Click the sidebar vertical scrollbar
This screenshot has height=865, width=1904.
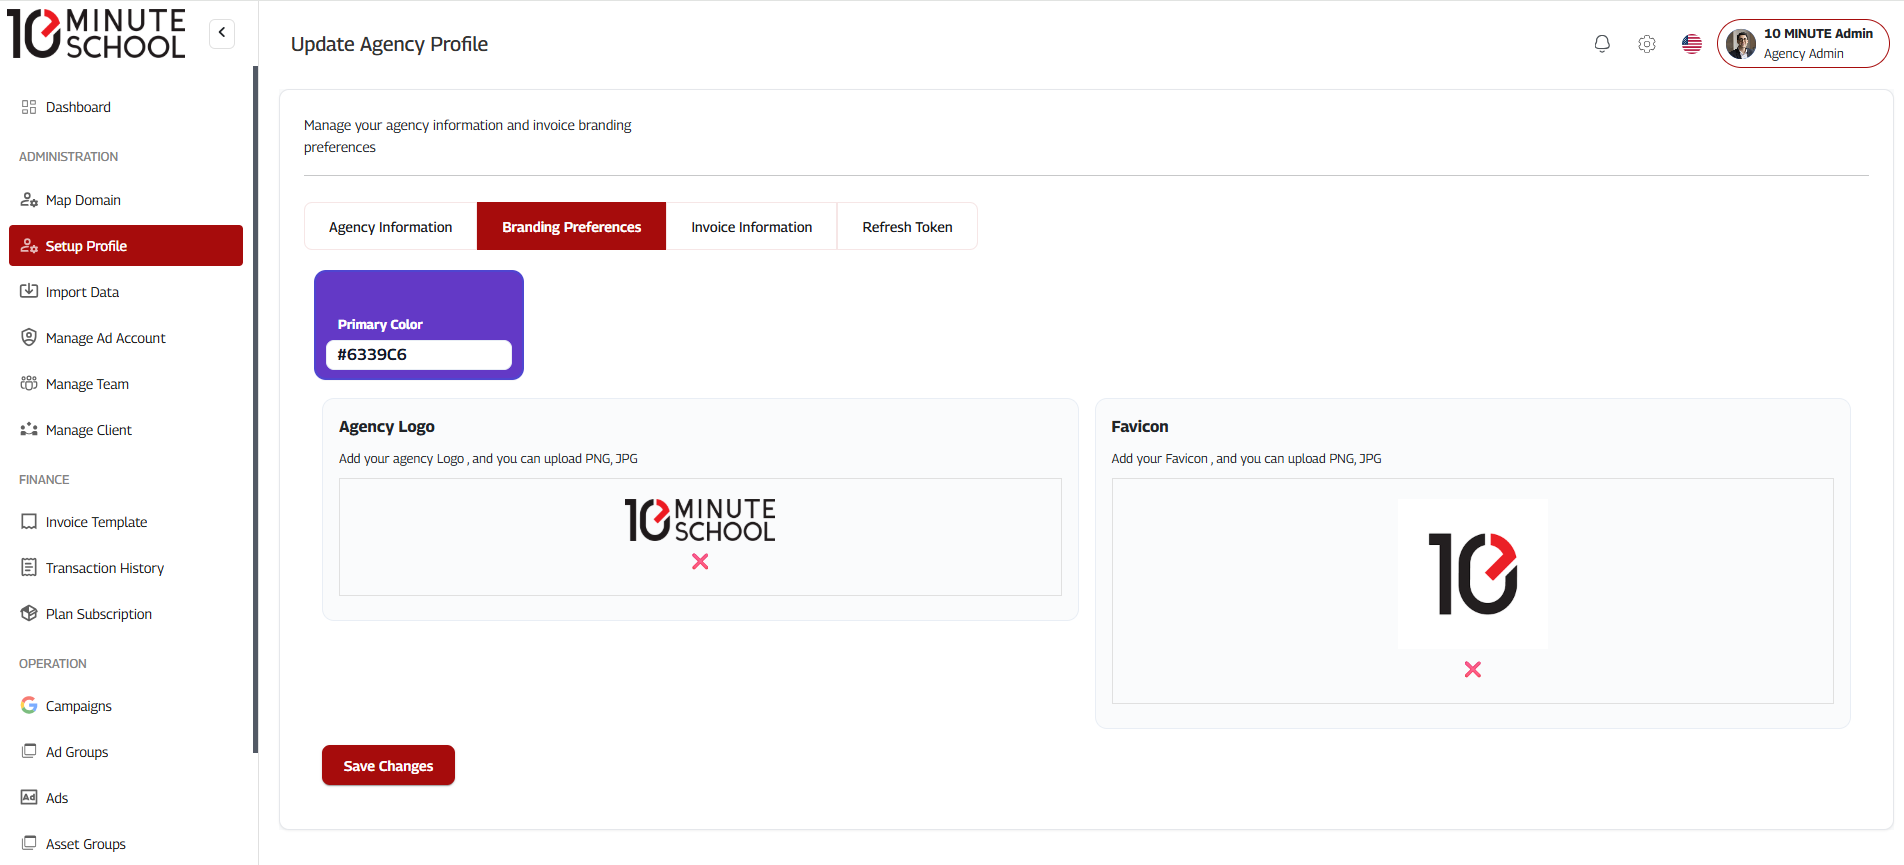[256, 410]
